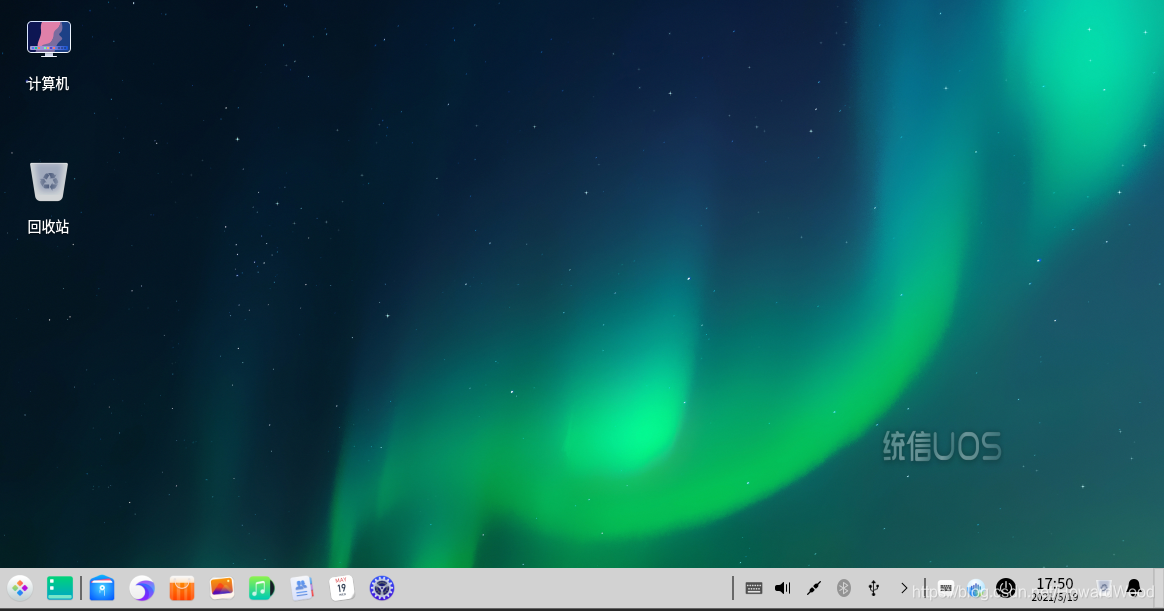Open the blue system monitor tray icon

[975, 589]
